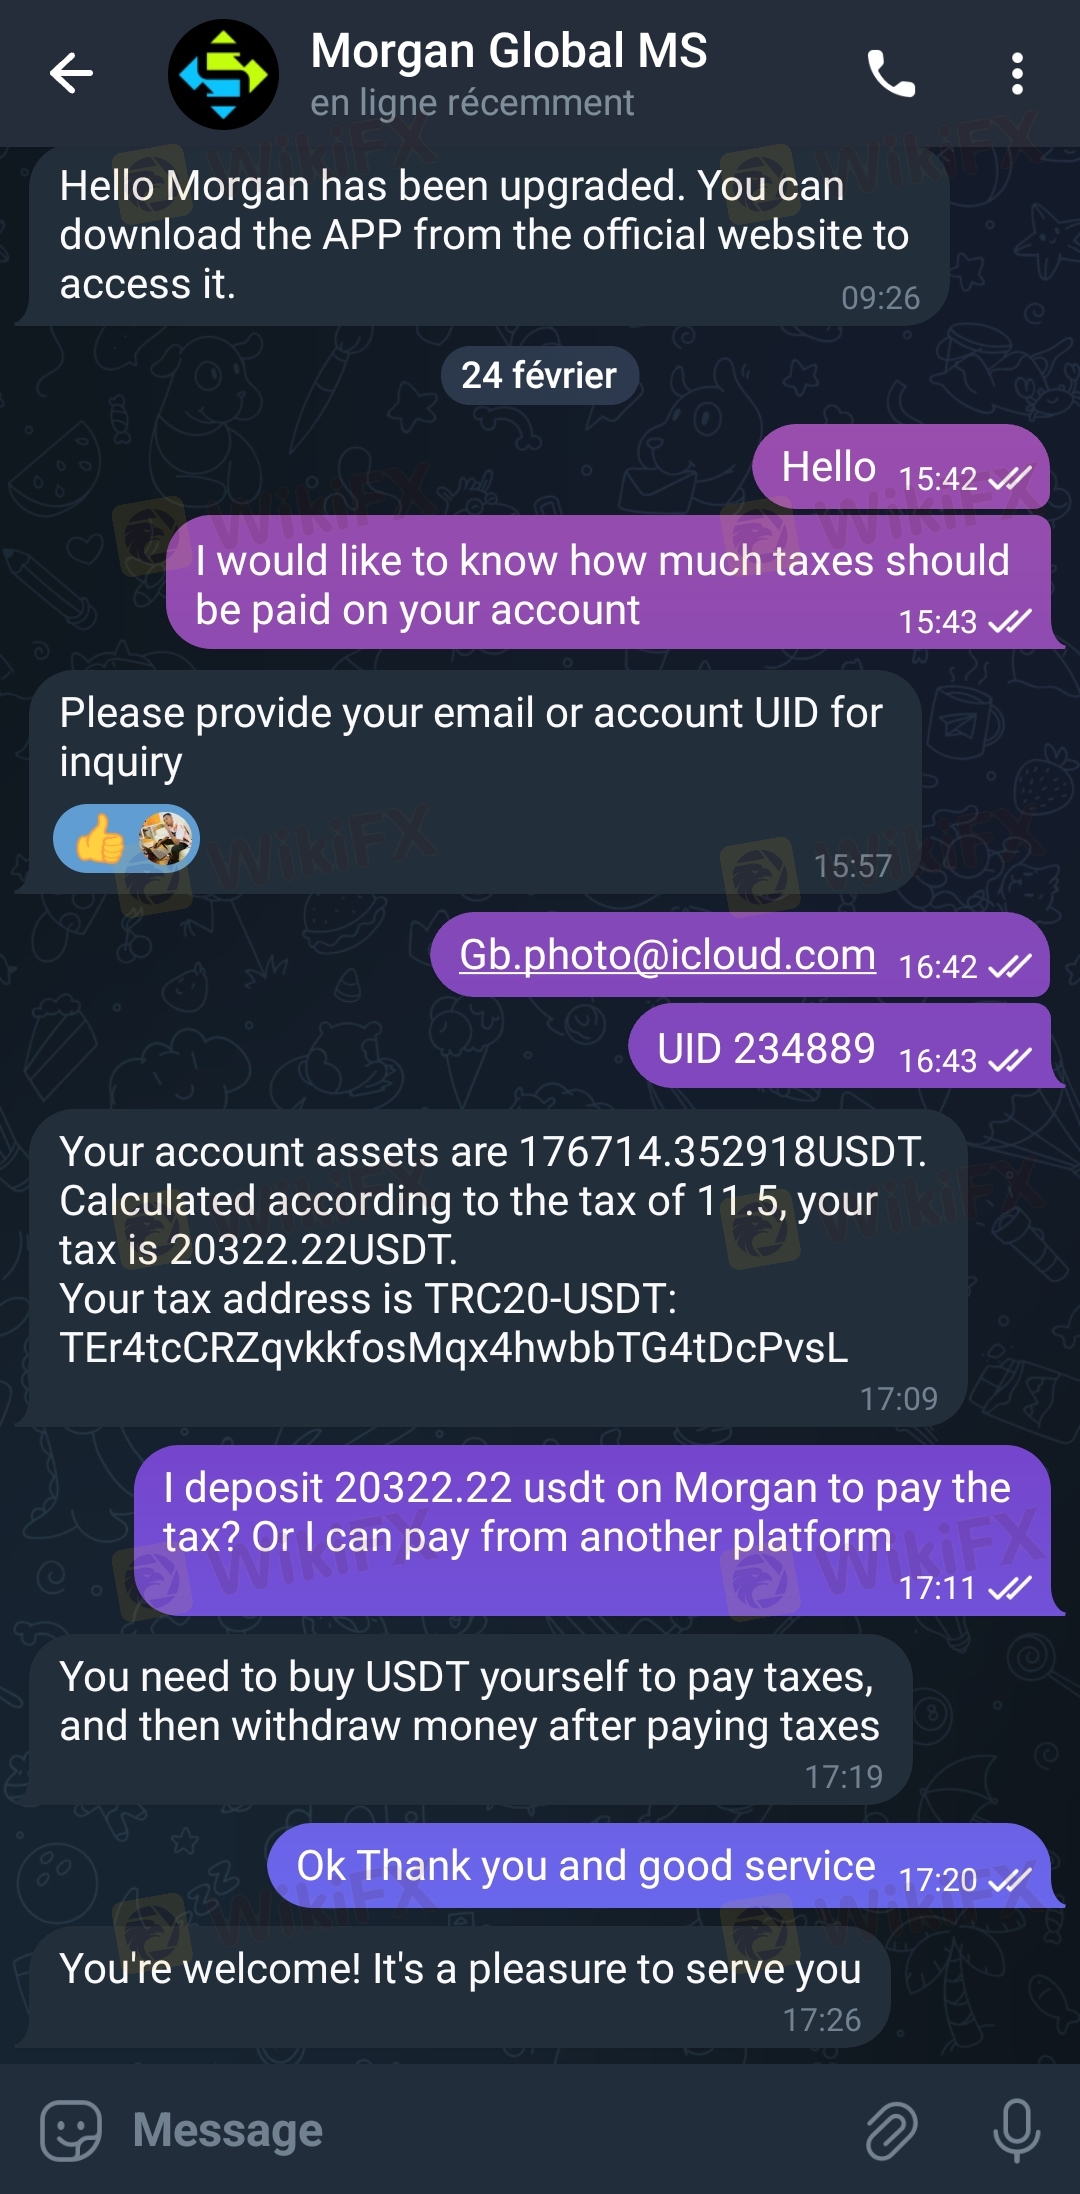This screenshot has width=1080, height=2194.
Task: Focus the Message input field
Action: (x=480, y=2130)
